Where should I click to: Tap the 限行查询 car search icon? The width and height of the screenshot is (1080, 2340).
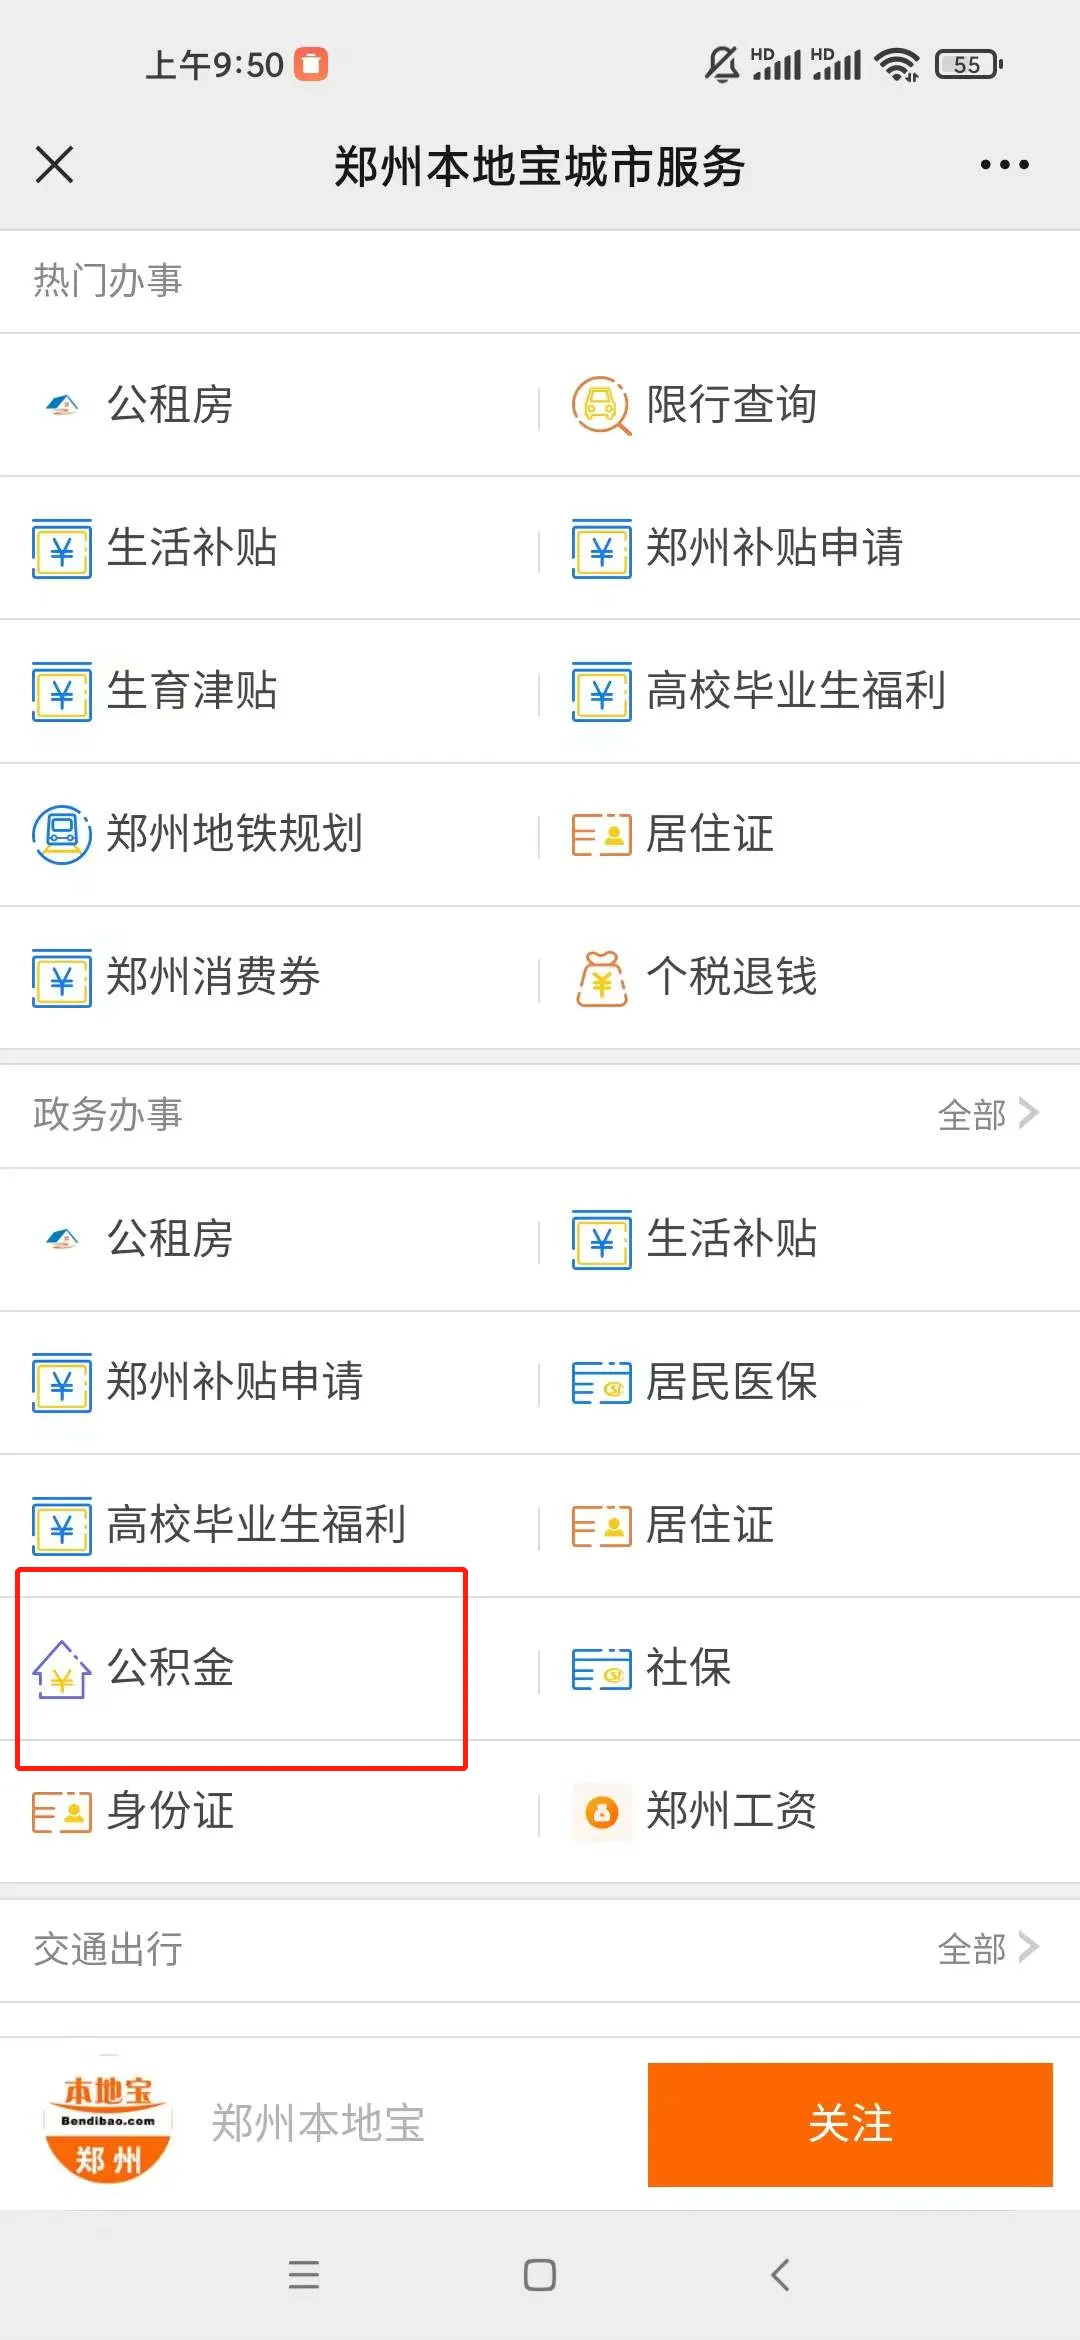coord(601,406)
